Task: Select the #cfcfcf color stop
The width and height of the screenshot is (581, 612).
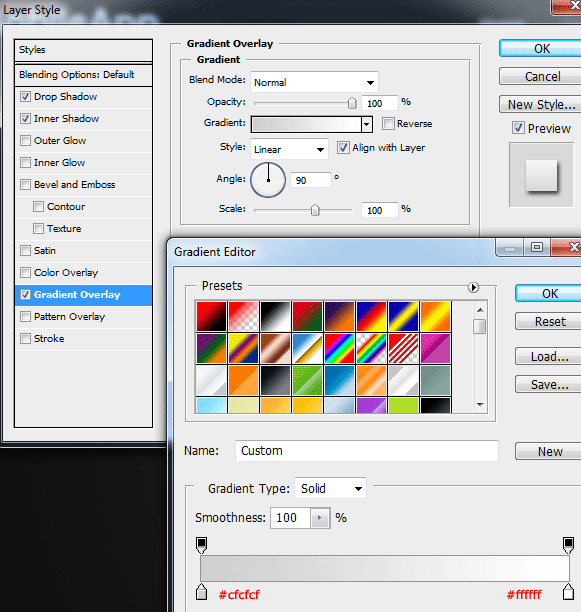Action: coord(201,592)
